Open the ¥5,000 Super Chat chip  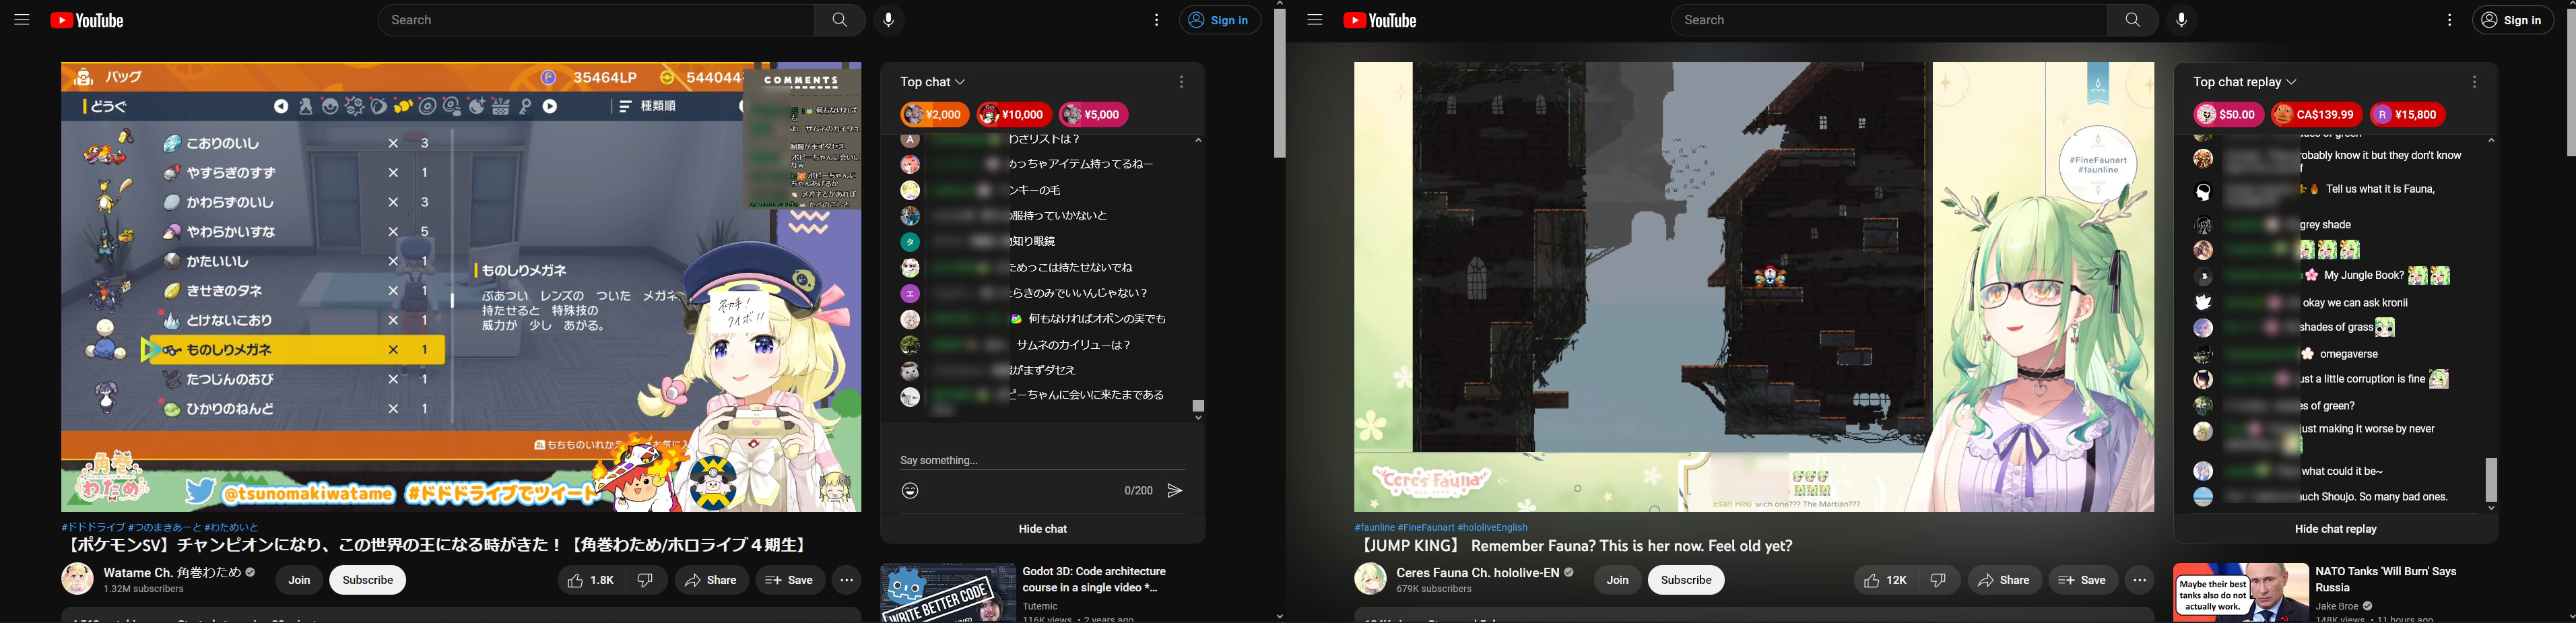(1094, 115)
